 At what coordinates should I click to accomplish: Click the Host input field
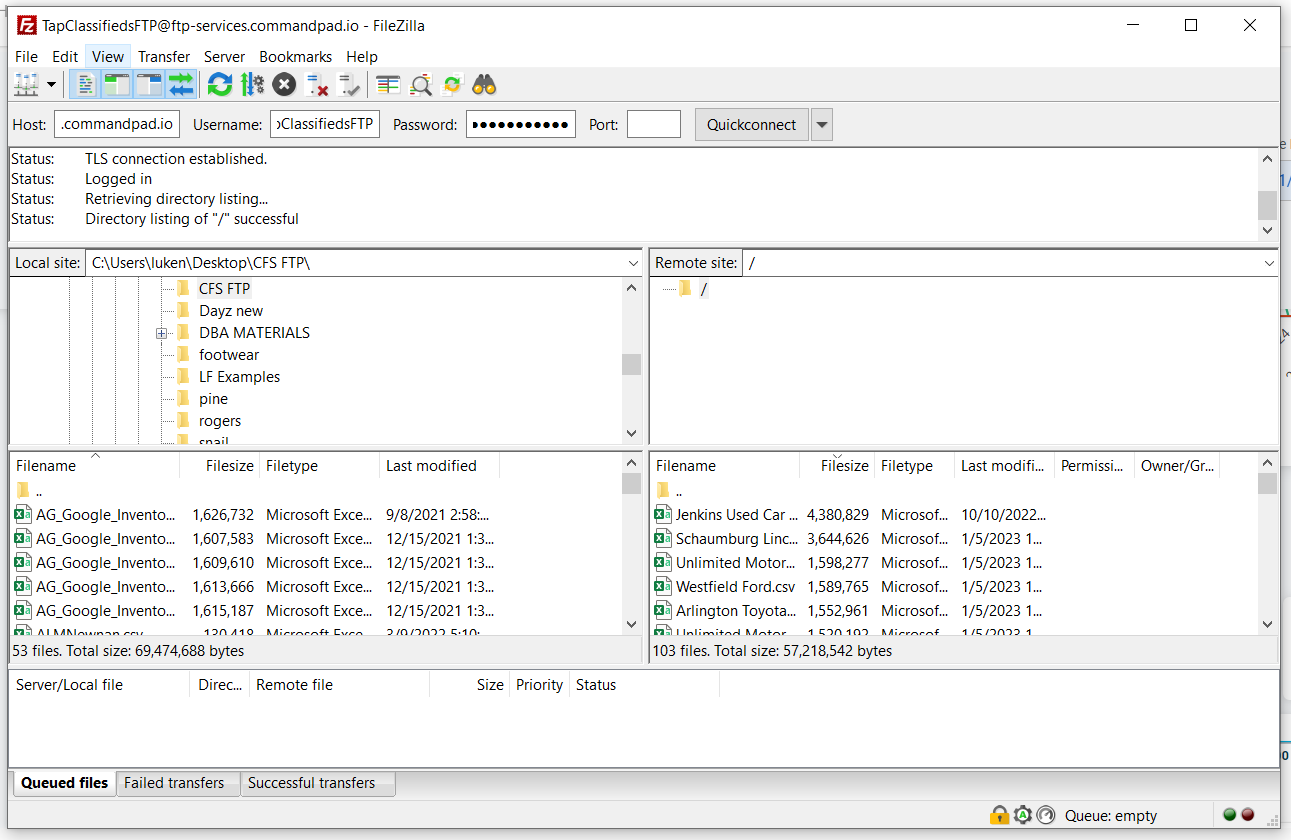[118, 125]
